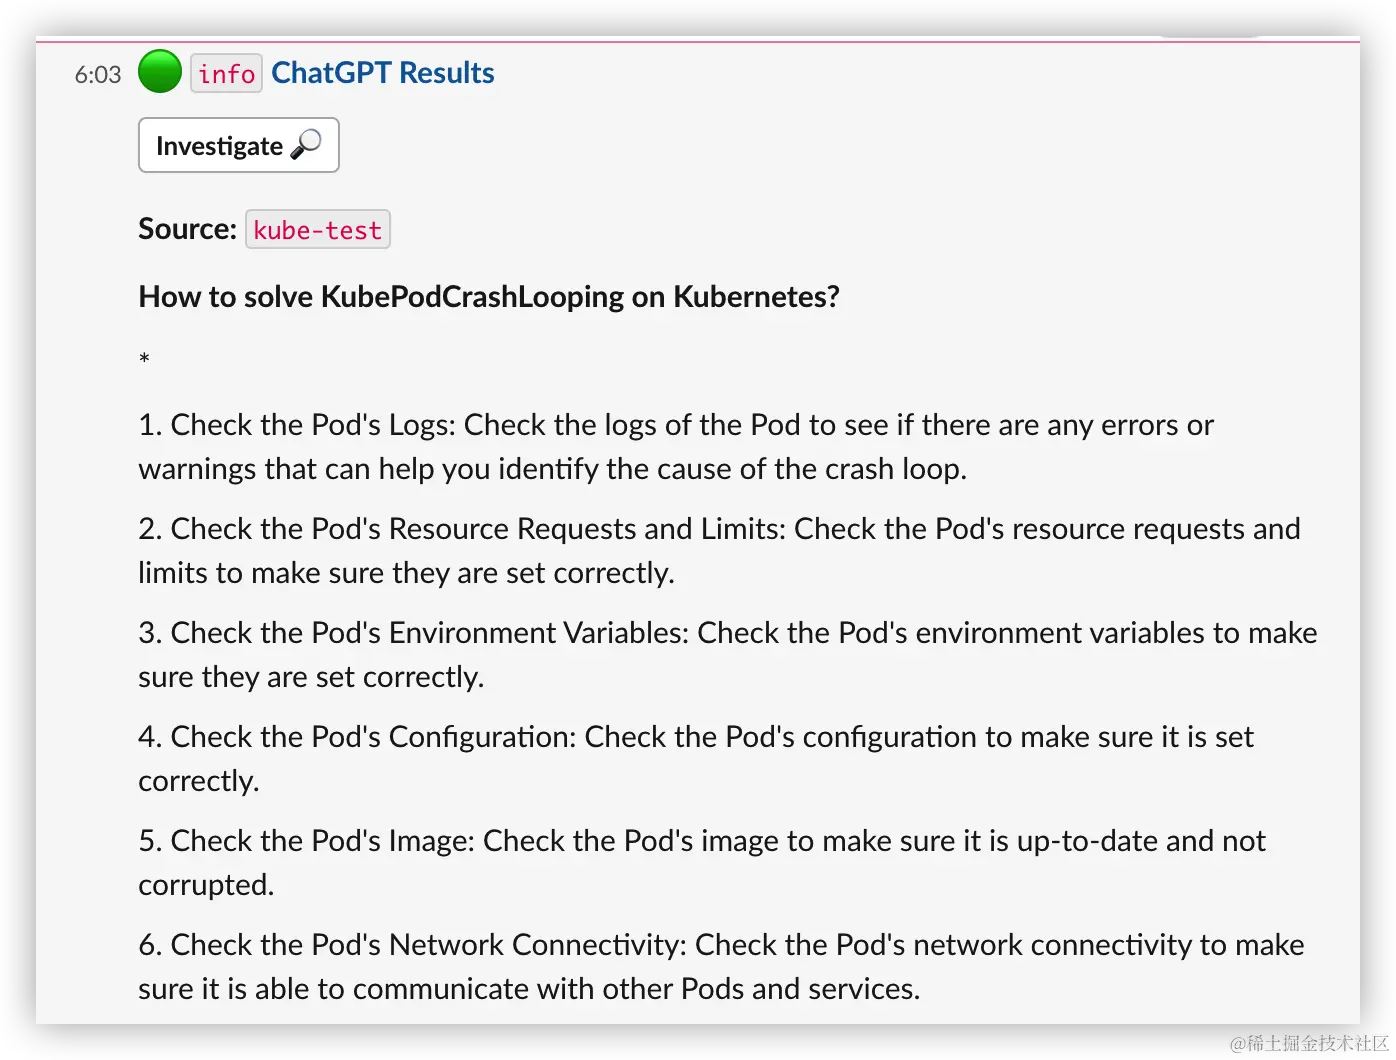1396x1060 pixels.
Task: Click the watermark text at bottom right
Action: coord(1309,1043)
